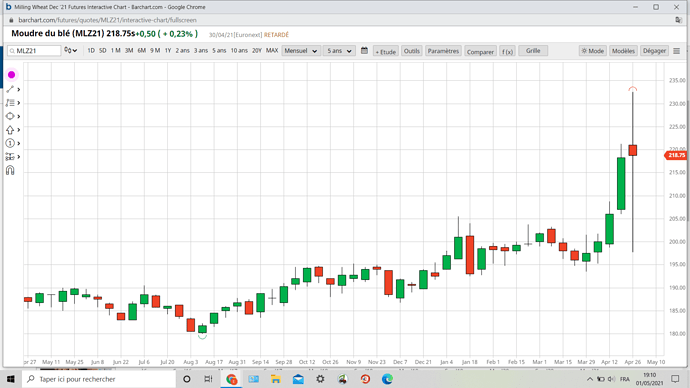690x388 pixels.
Task: Open the Paramètres menu
Action: pyautogui.click(x=443, y=51)
